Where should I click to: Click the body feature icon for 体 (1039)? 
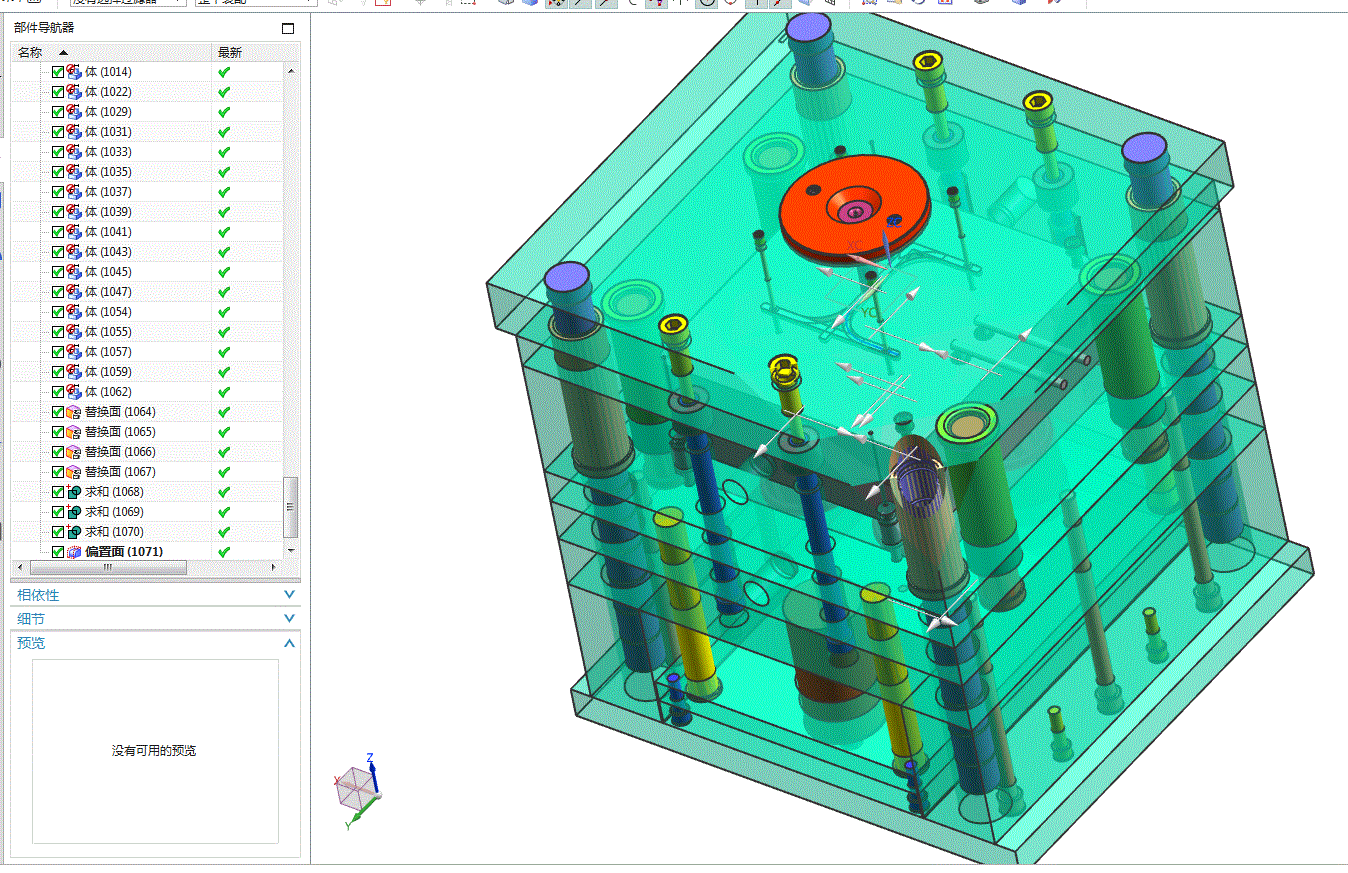pyautogui.click(x=74, y=212)
